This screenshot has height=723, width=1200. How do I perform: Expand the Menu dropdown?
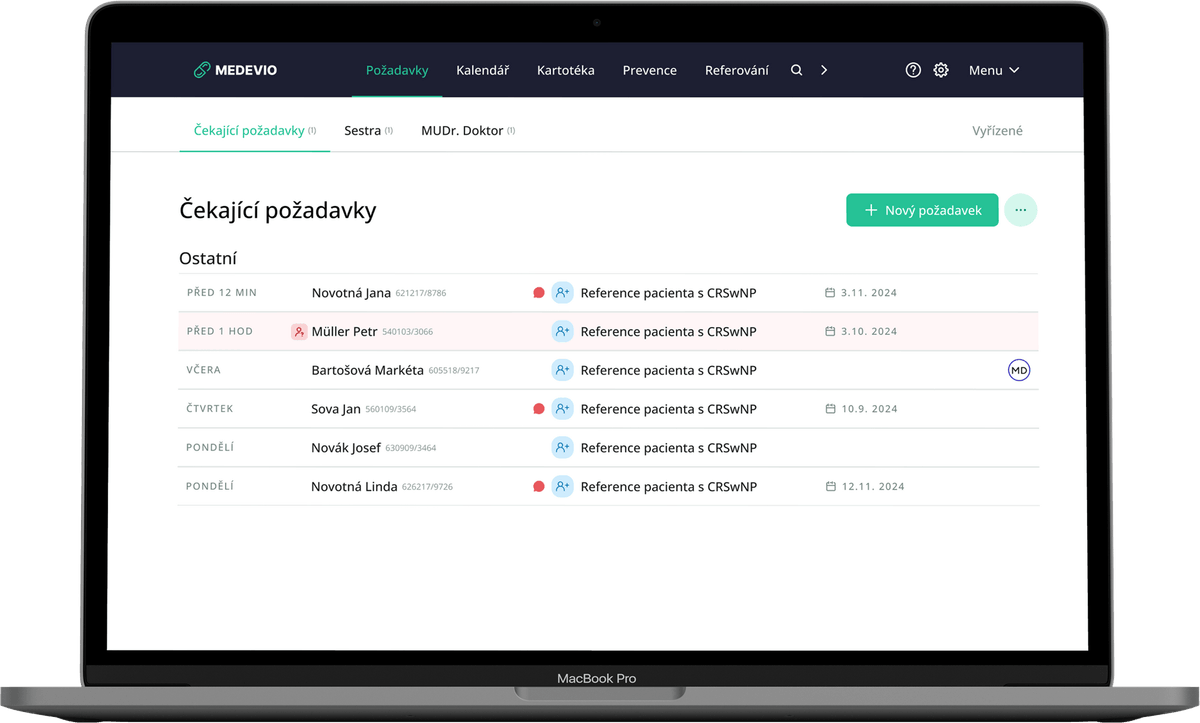click(993, 70)
